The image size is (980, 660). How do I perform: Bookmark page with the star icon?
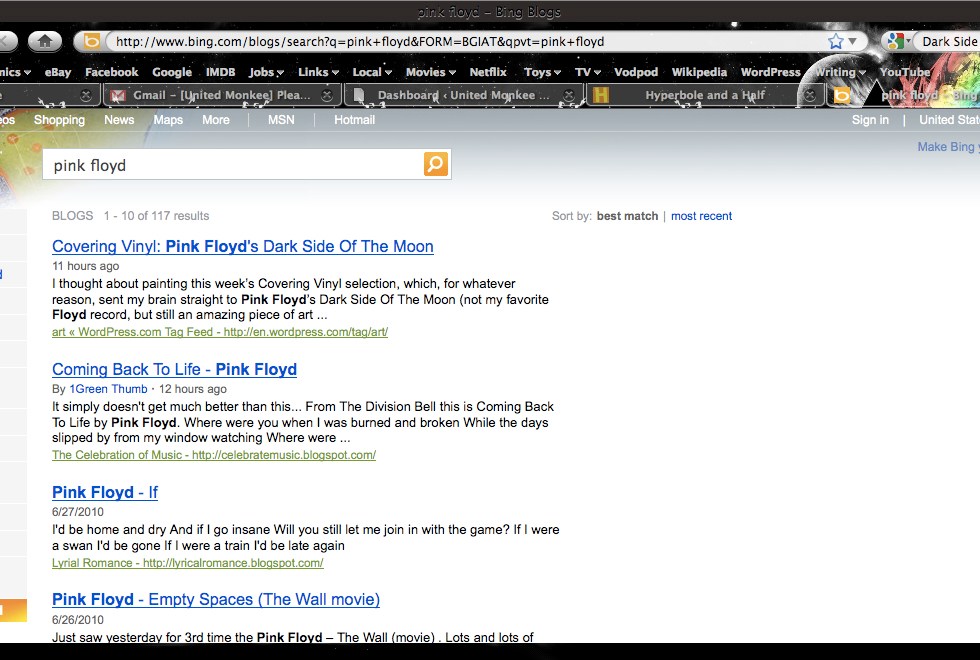(835, 41)
